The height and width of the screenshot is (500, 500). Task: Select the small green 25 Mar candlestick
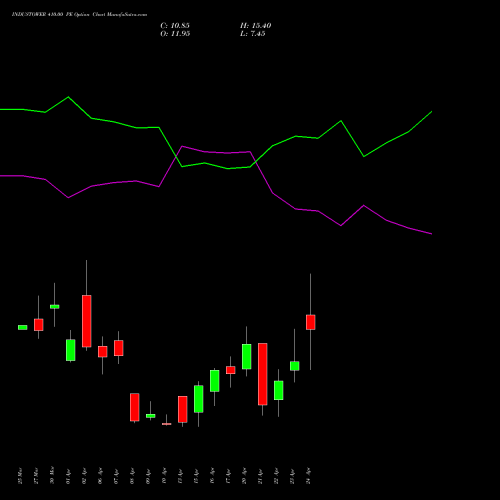click(23, 327)
